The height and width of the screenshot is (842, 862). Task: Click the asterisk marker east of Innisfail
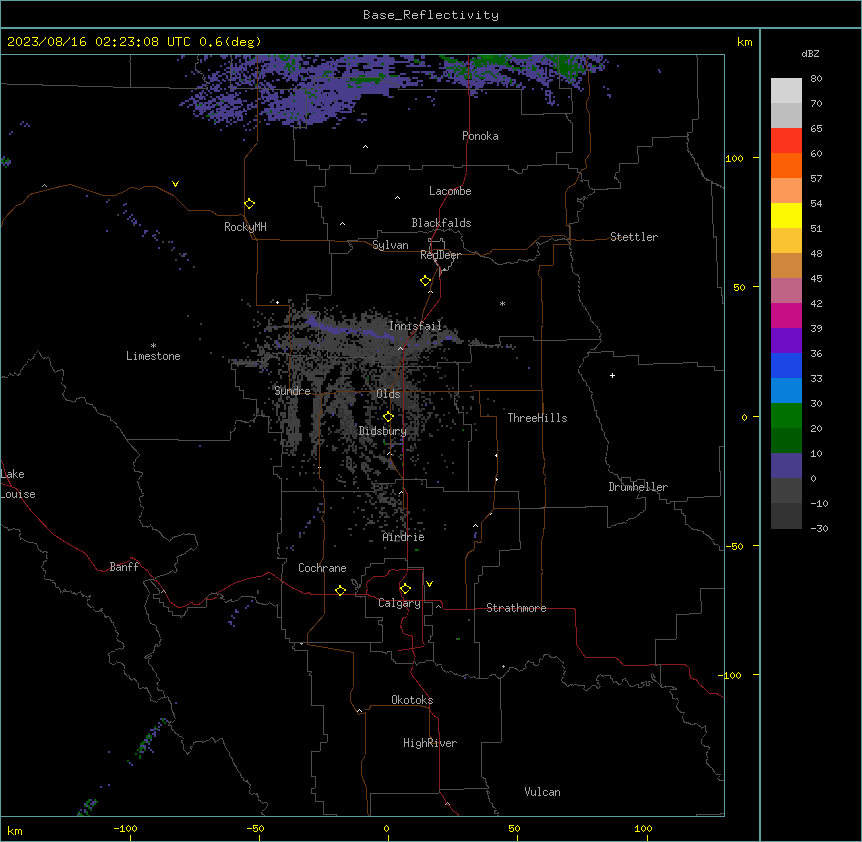click(x=502, y=304)
